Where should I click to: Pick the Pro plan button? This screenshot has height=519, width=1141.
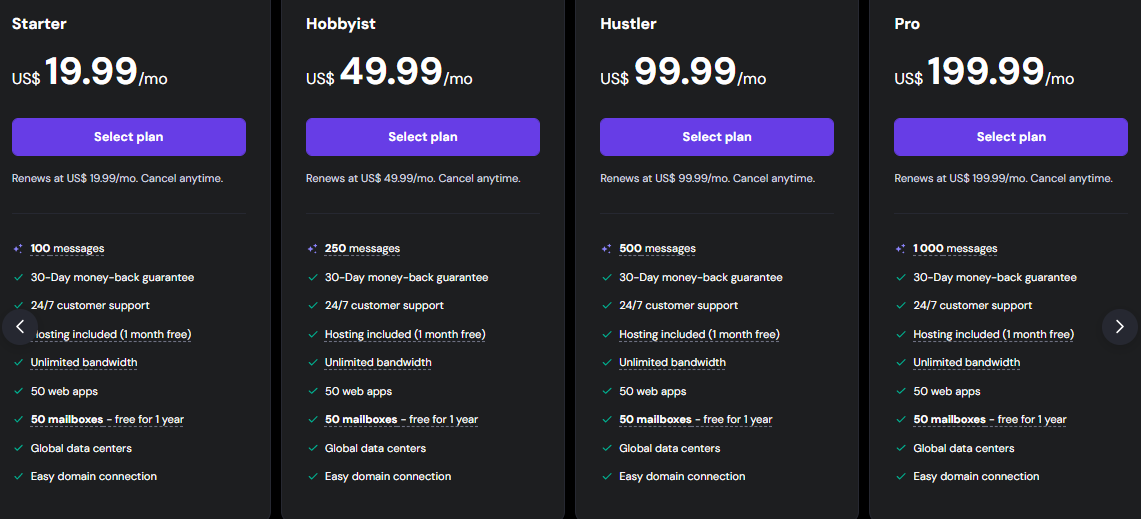[x=1010, y=137]
